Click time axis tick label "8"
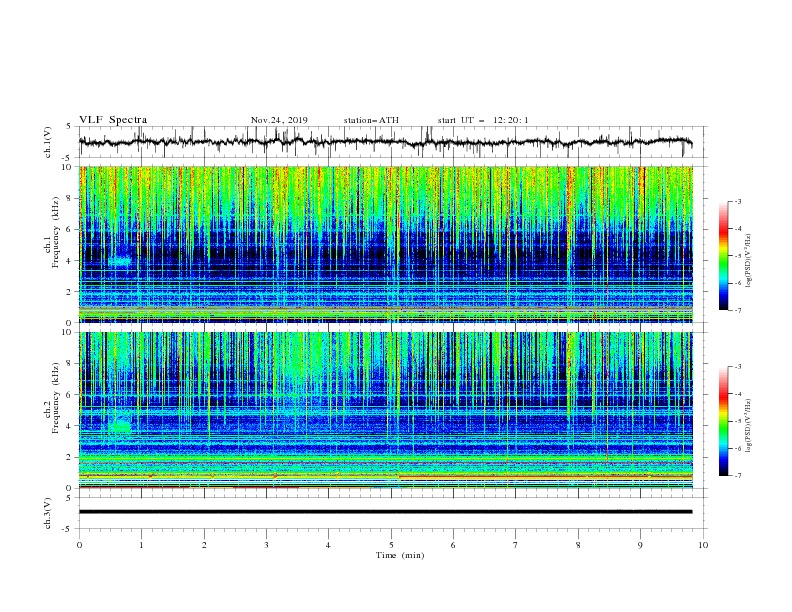Image resolution: width=792 pixels, height=612 pixels. [578, 545]
